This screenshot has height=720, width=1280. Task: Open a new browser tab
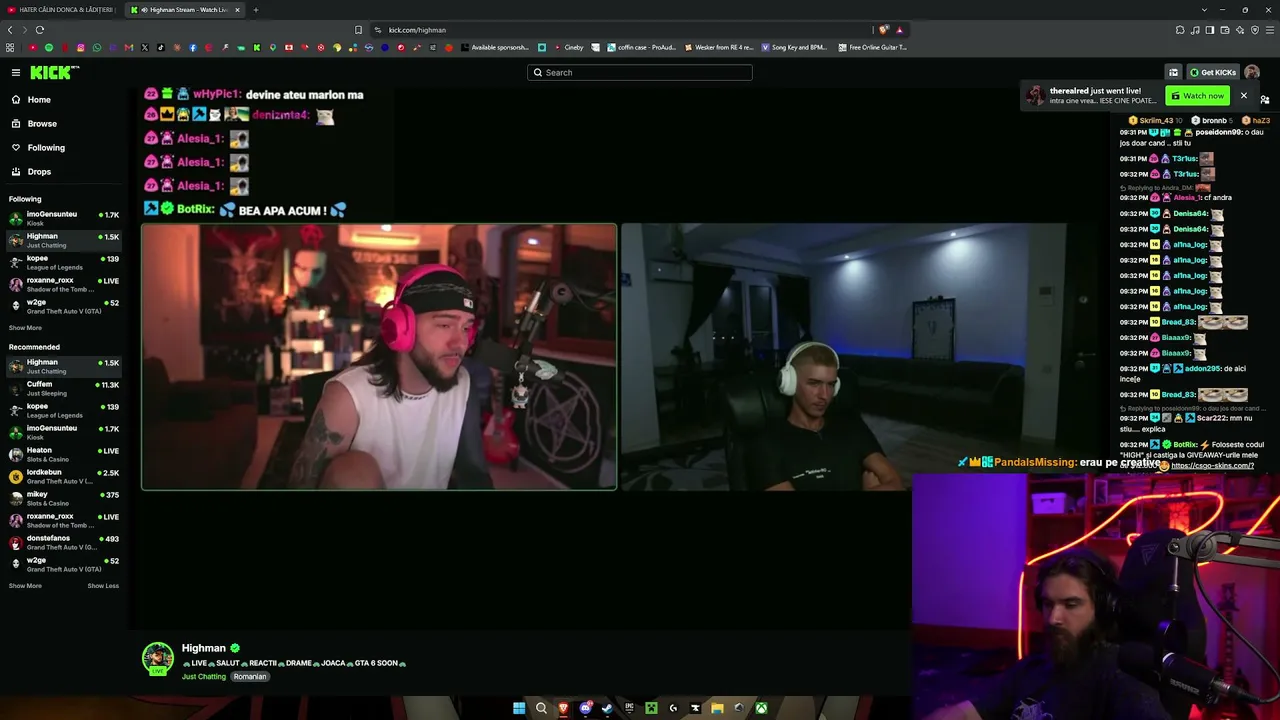(x=255, y=10)
